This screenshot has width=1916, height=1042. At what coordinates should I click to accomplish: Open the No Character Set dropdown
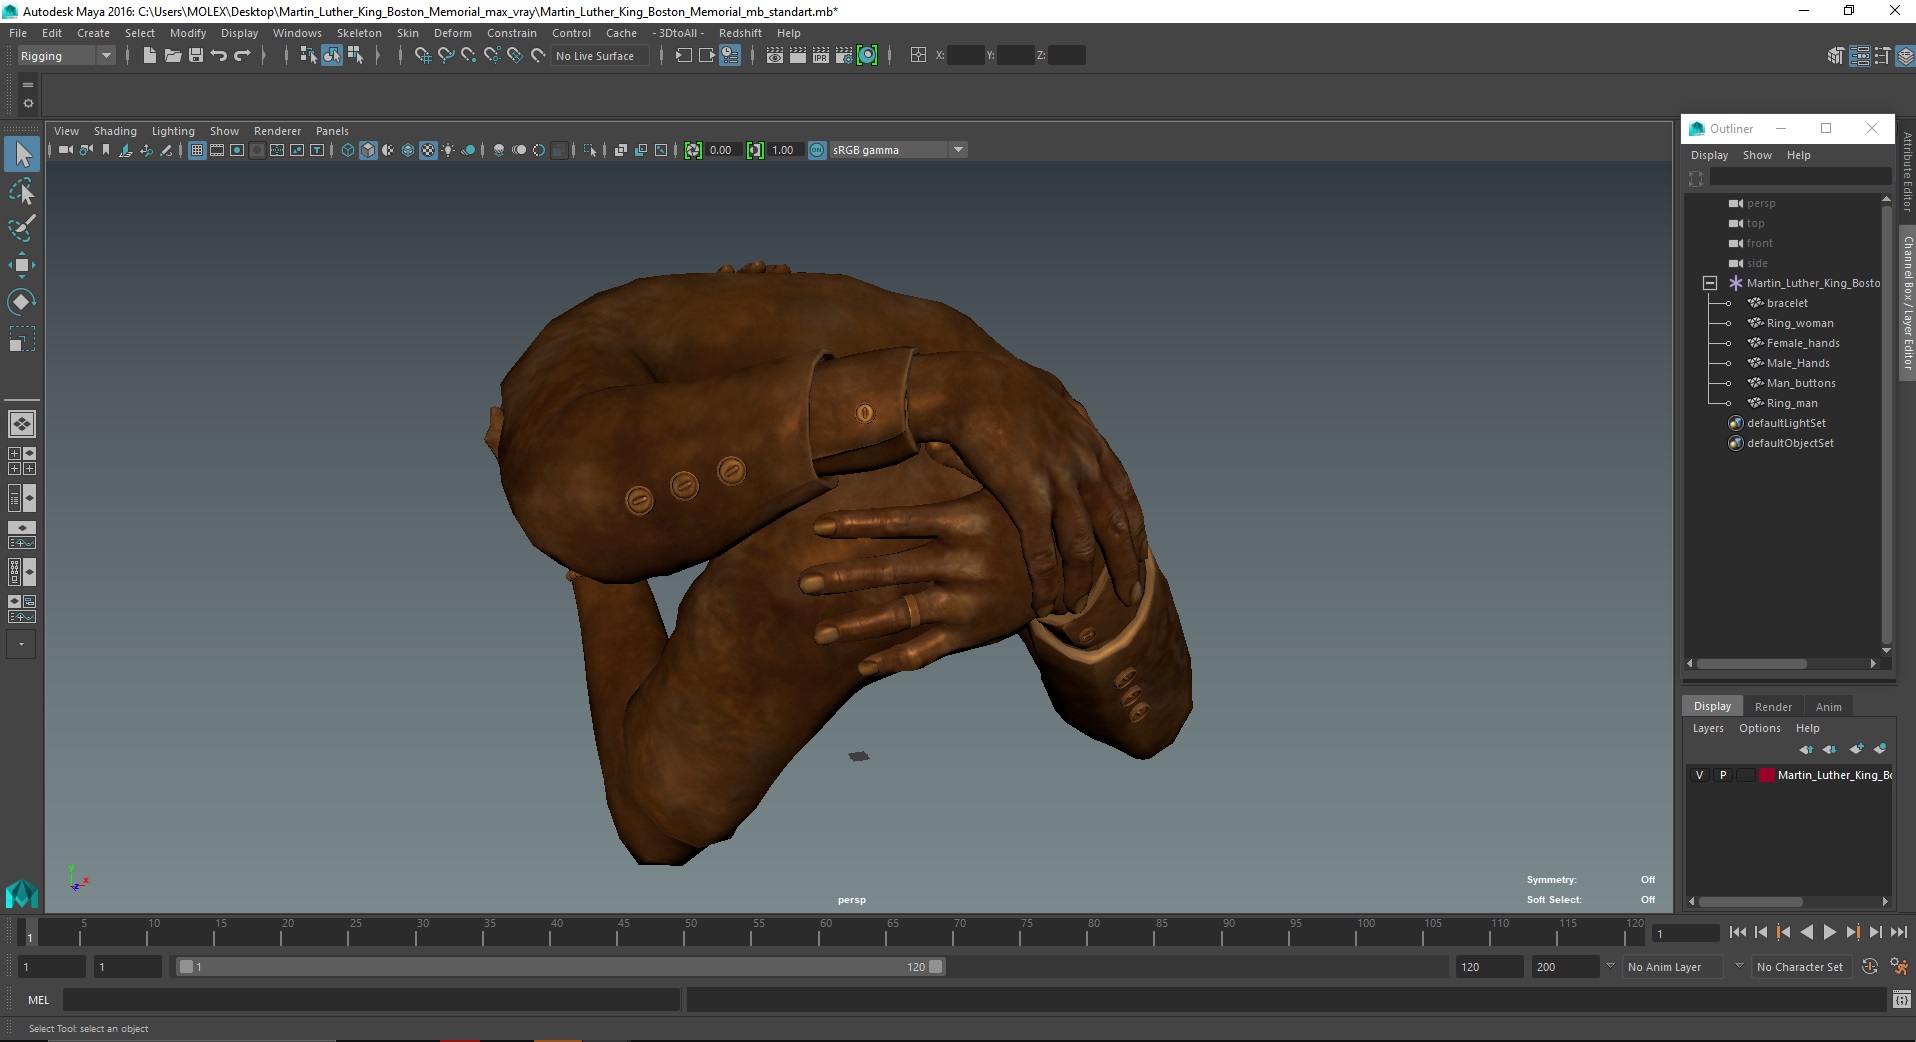pyautogui.click(x=1800, y=967)
